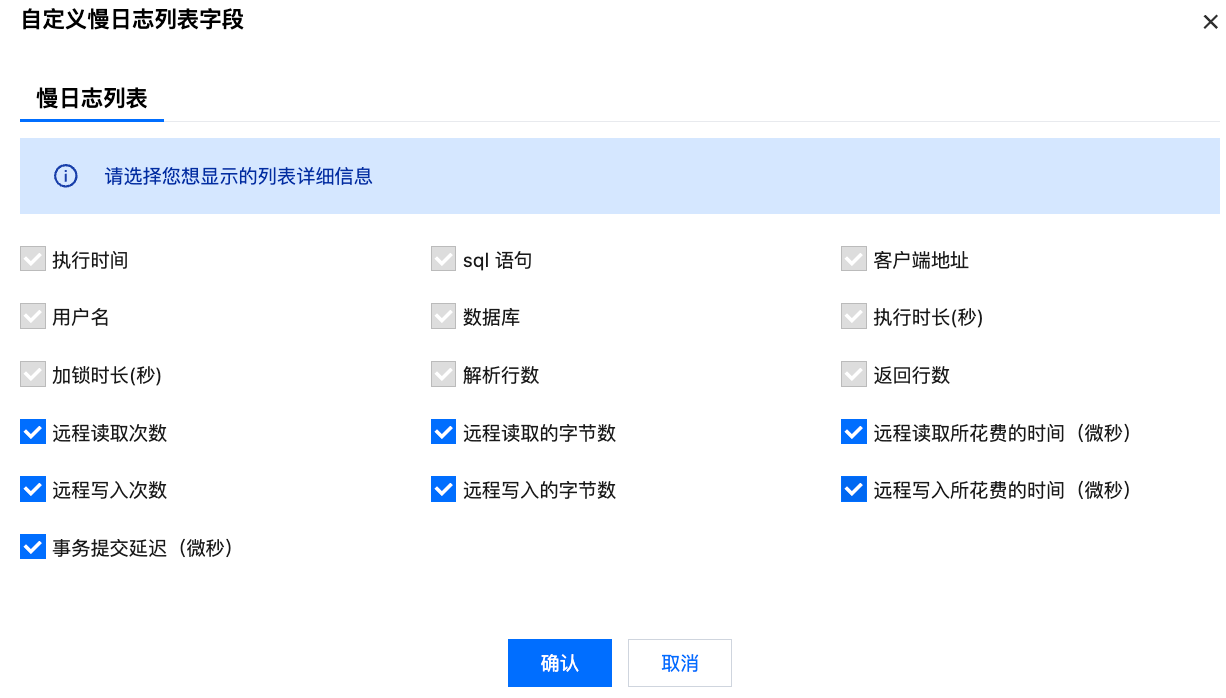The height and width of the screenshot is (698, 1226).
Task: Uncheck the 远程读取的字节数 checkbox
Action: coord(444,432)
